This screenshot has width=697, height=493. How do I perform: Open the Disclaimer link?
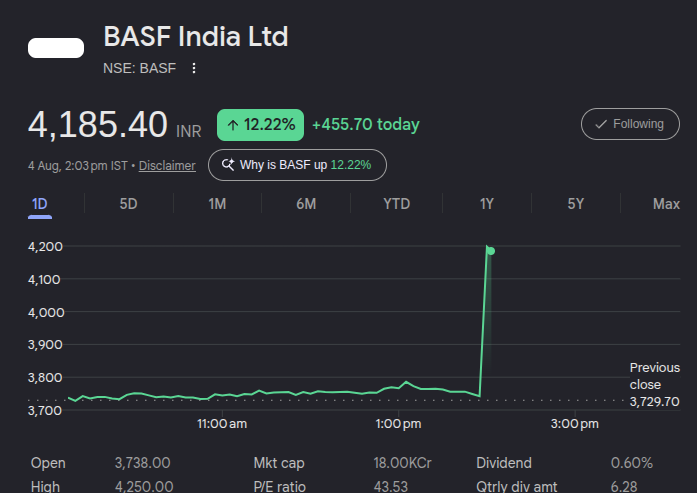pyautogui.click(x=167, y=166)
